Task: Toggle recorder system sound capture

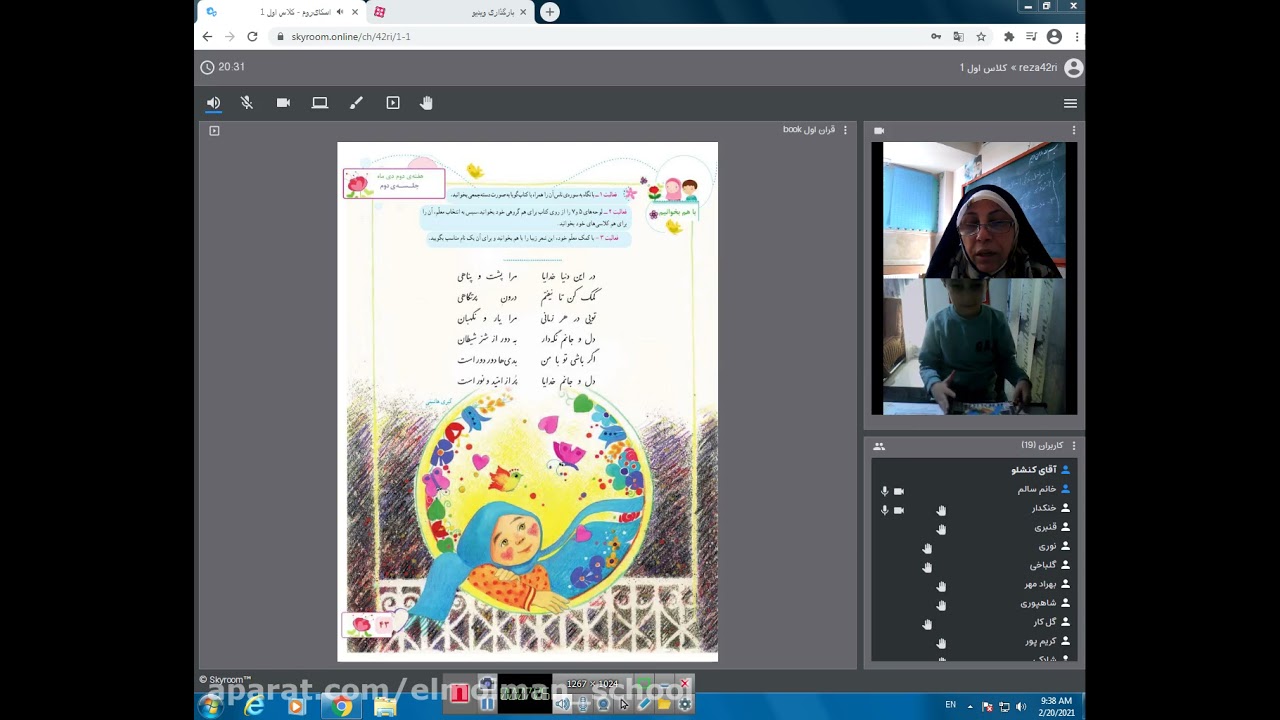Action: coord(563,703)
